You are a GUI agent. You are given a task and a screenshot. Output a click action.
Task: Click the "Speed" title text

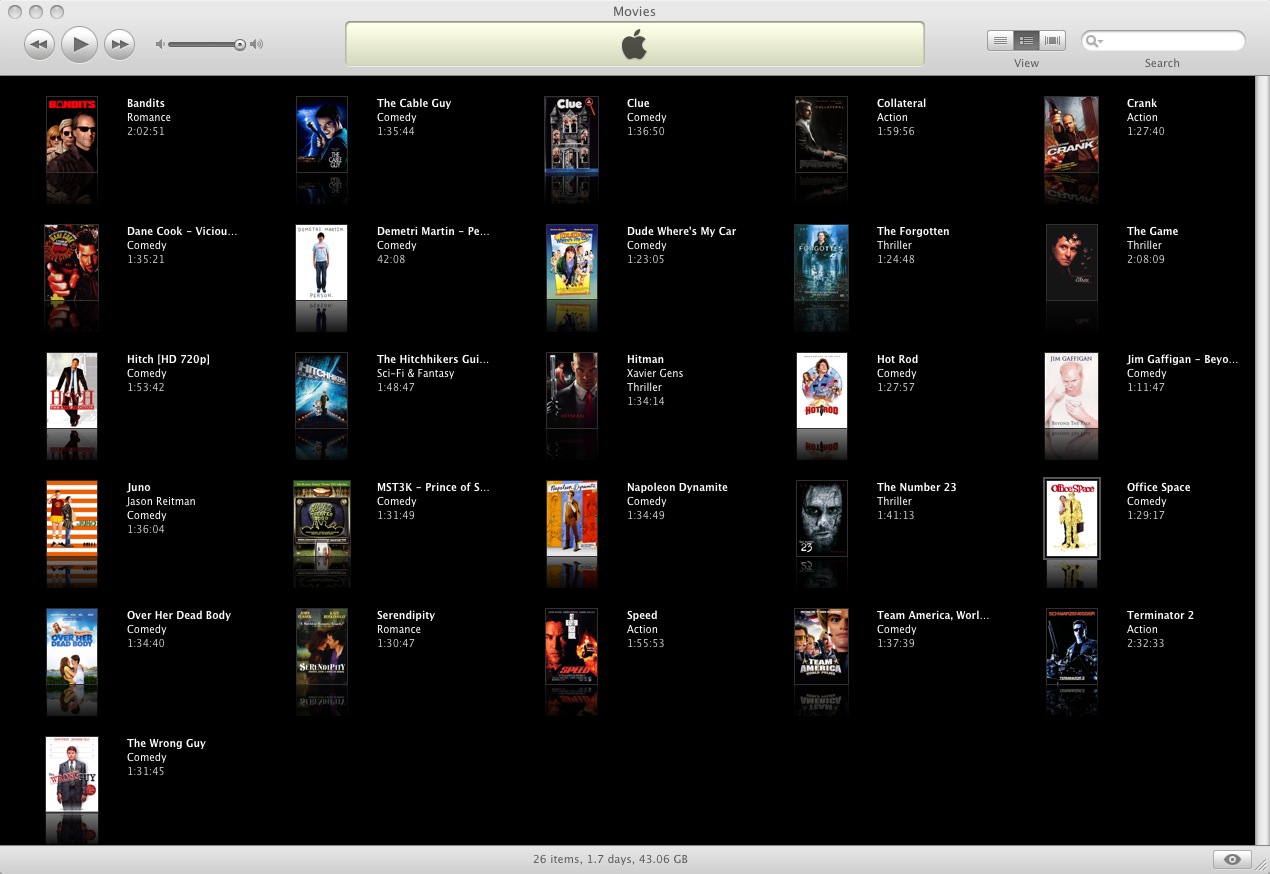[642, 615]
